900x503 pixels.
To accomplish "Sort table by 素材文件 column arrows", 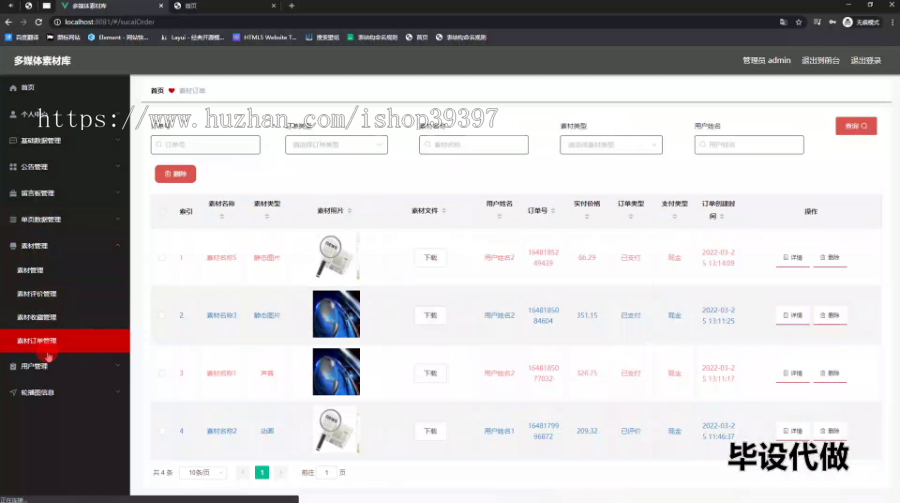I will click(444, 211).
